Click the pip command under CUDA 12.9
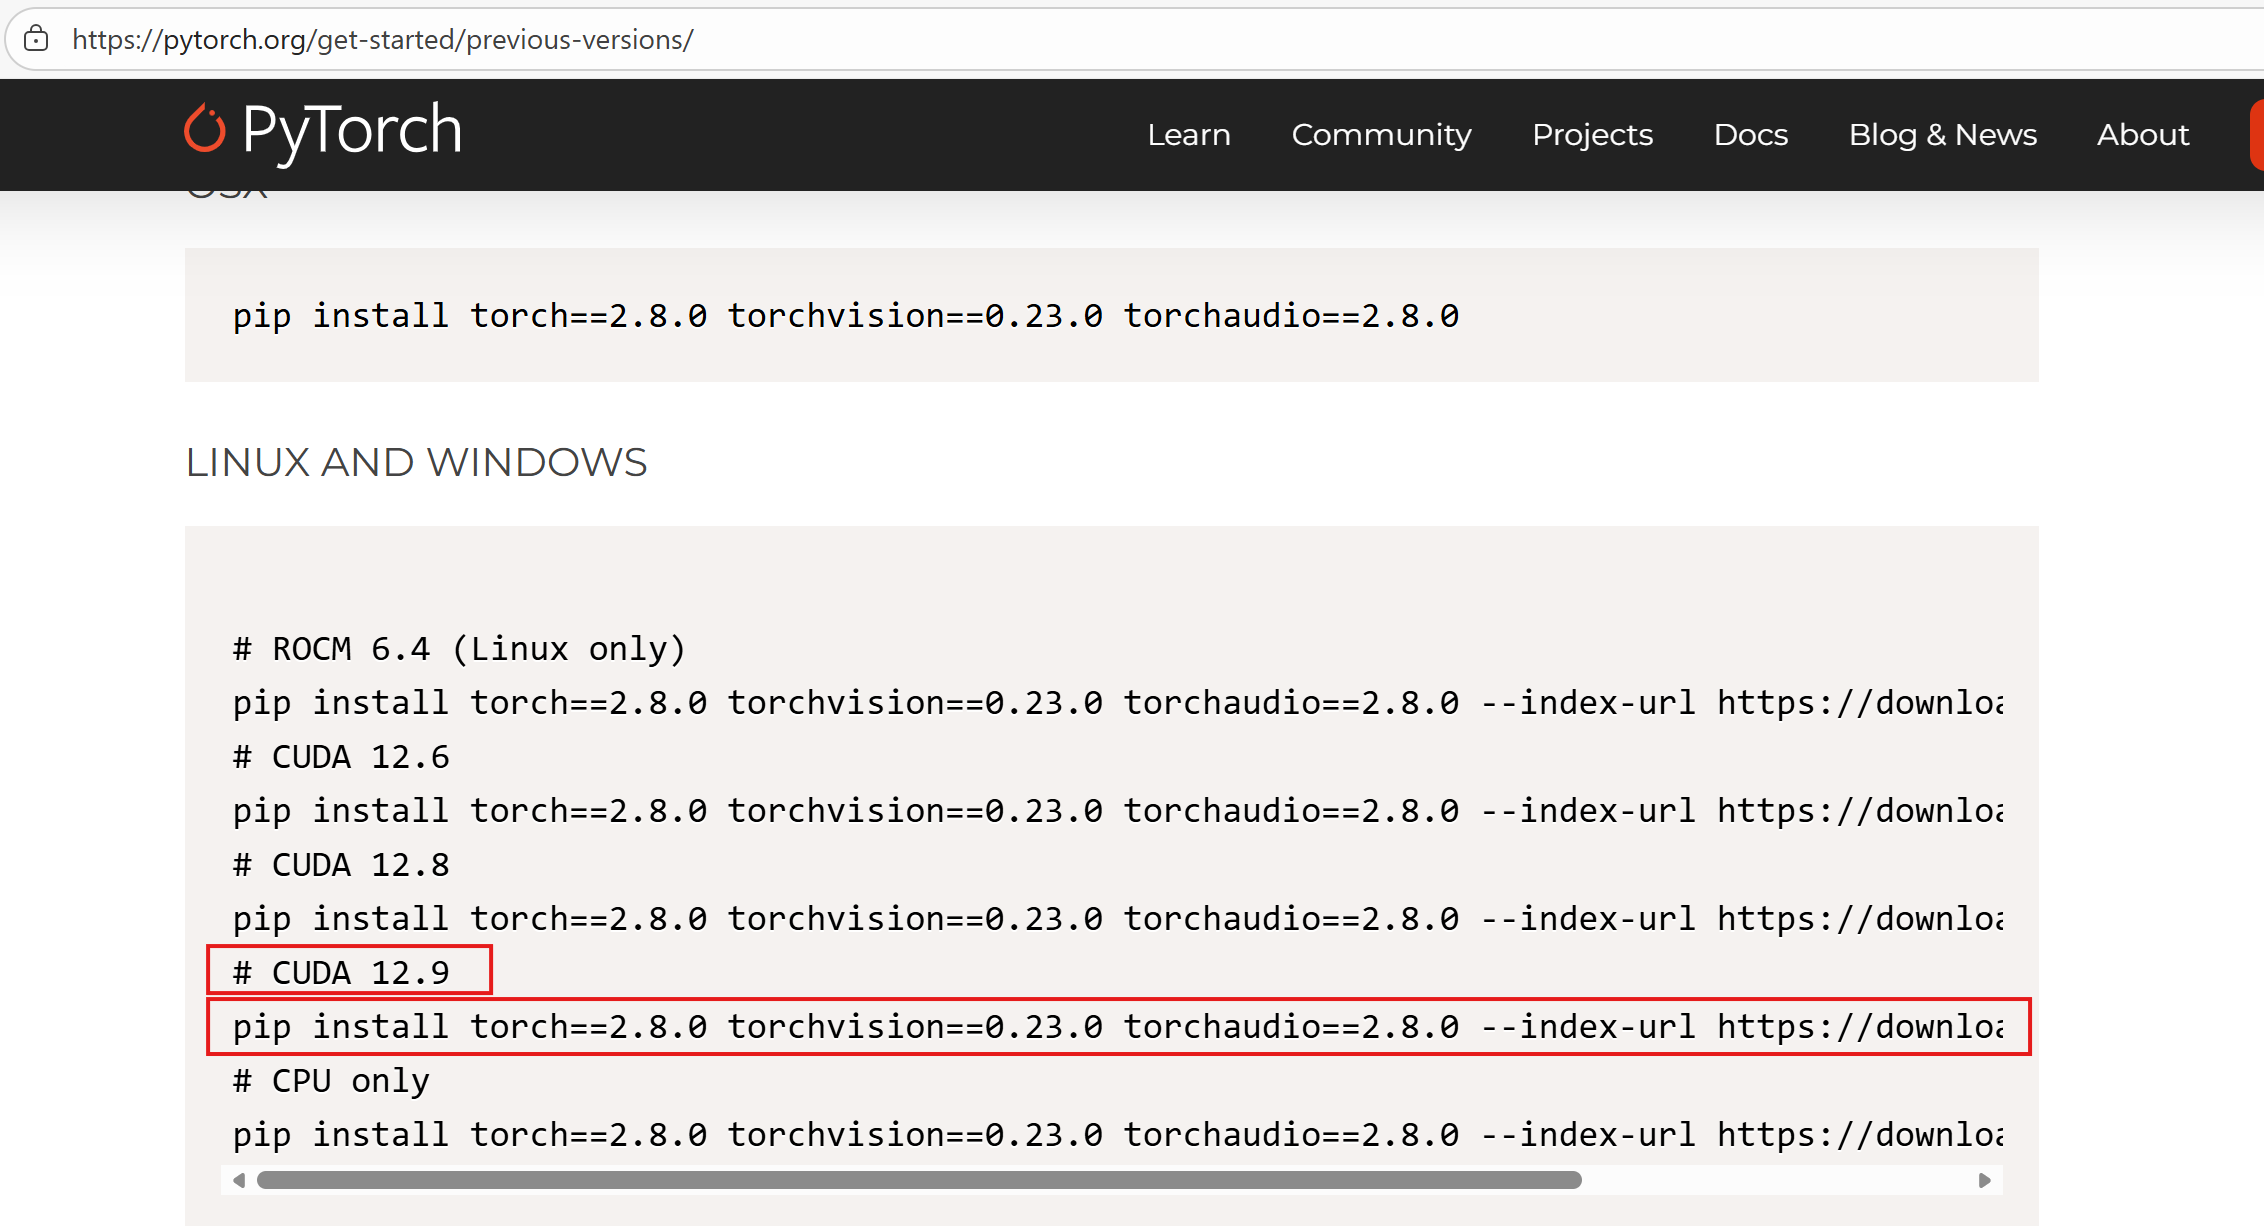The height and width of the screenshot is (1226, 2264). 1118,1027
